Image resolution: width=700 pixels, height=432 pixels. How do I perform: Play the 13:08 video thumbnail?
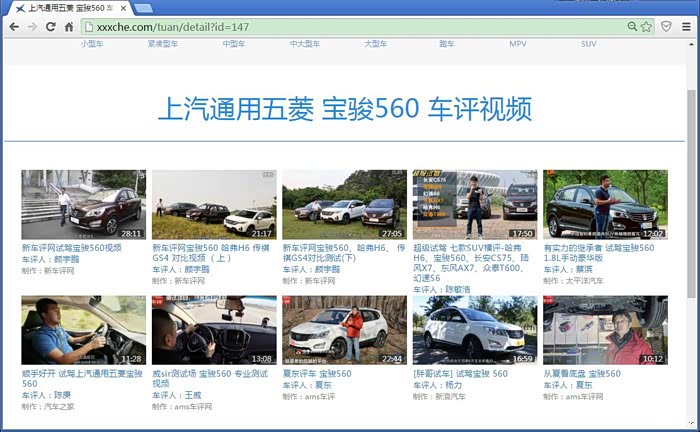[214, 330]
